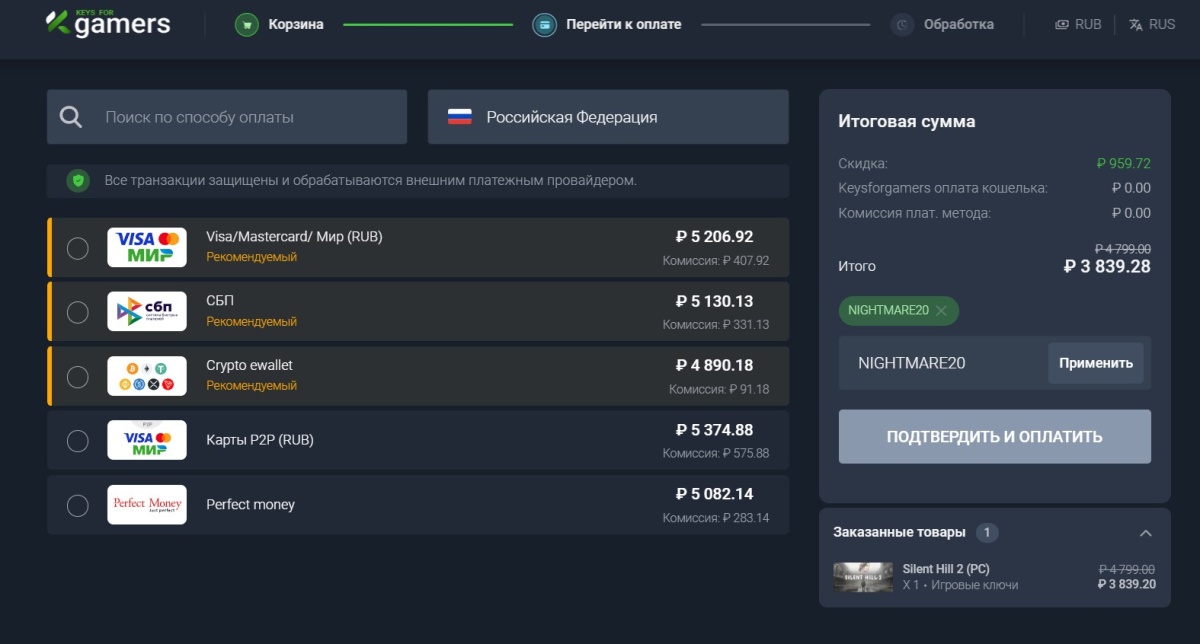This screenshot has width=1200, height=644.
Task: Focus the payment method search field
Action: coord(227,117)
